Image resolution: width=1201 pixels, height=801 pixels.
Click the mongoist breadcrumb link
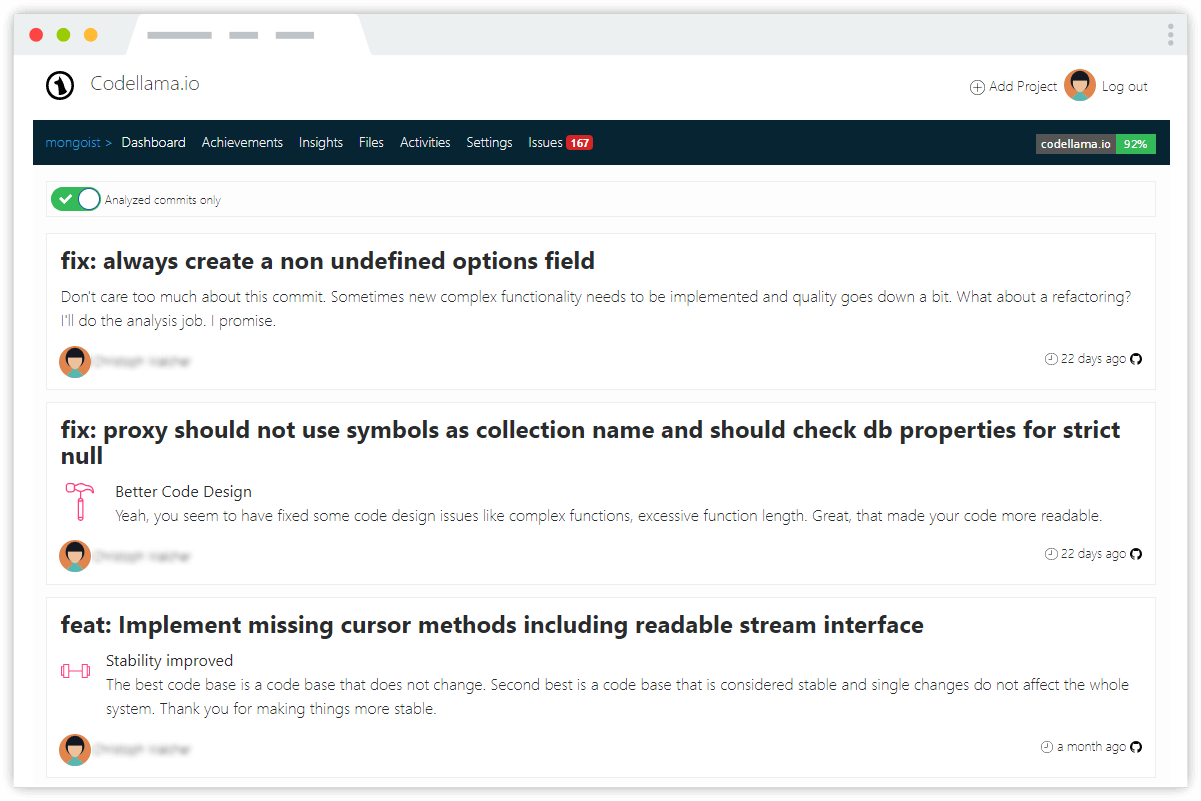pos(73,143)
